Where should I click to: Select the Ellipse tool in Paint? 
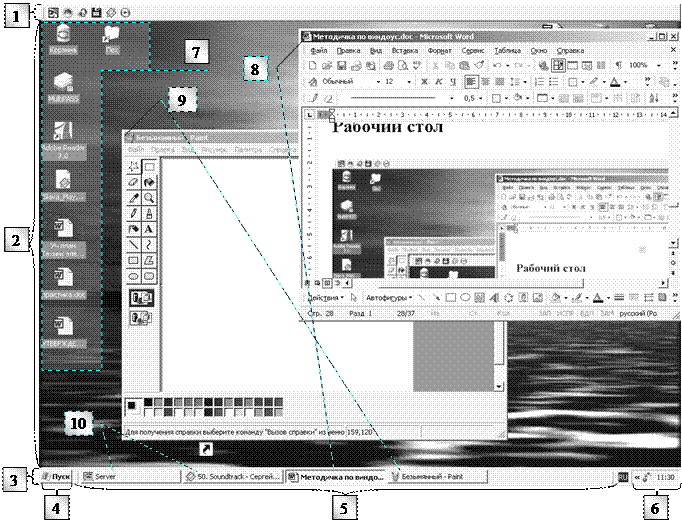(x=134, y=276)
